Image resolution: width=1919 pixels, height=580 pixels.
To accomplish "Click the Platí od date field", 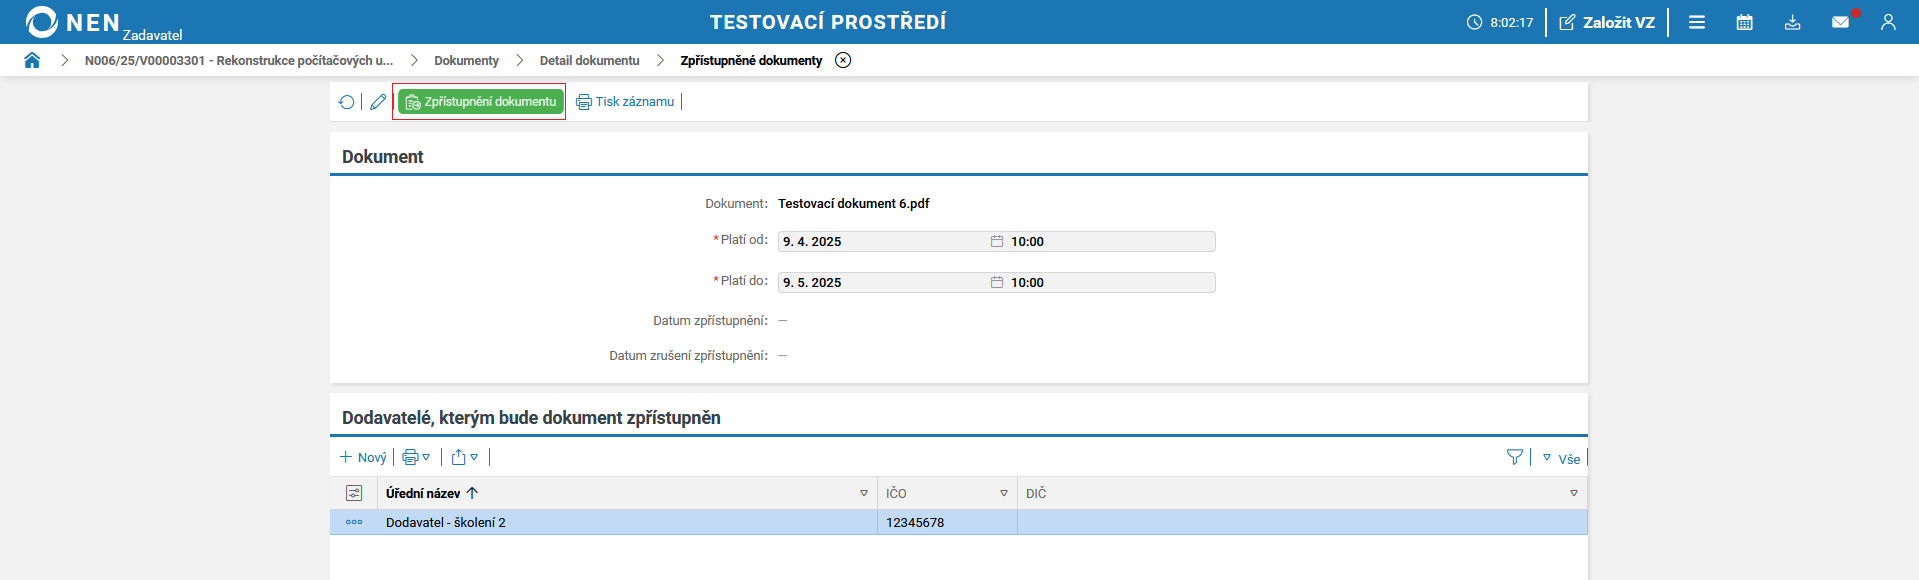I will click(880, 242).
